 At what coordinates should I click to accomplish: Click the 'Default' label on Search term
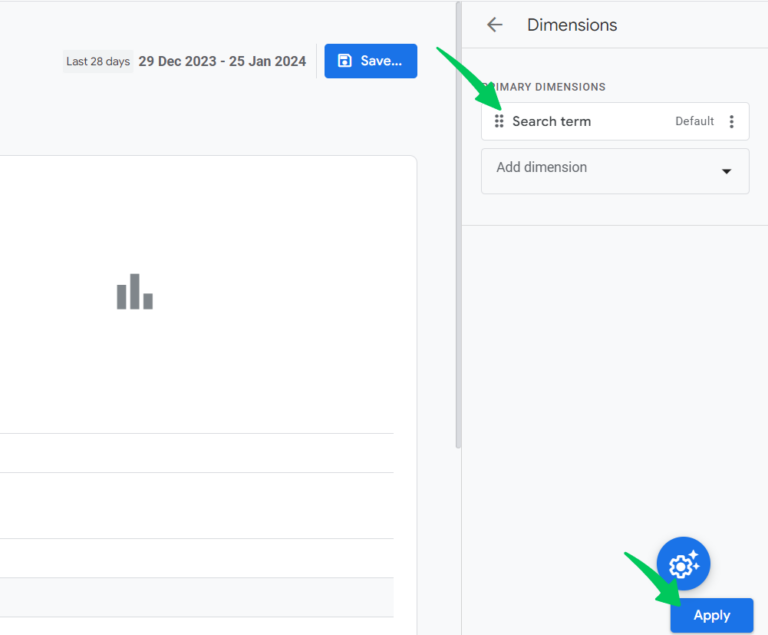(x=694, y=121)
